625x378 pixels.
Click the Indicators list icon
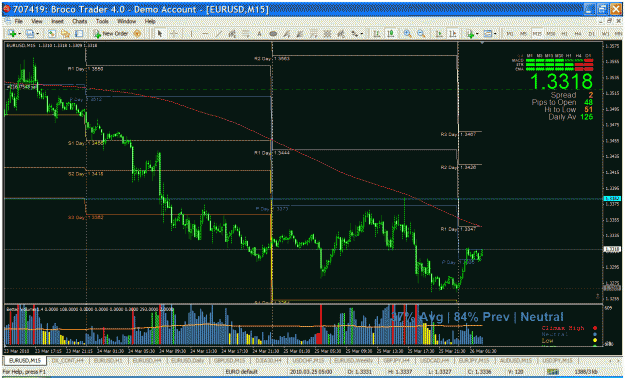[470, 34]
